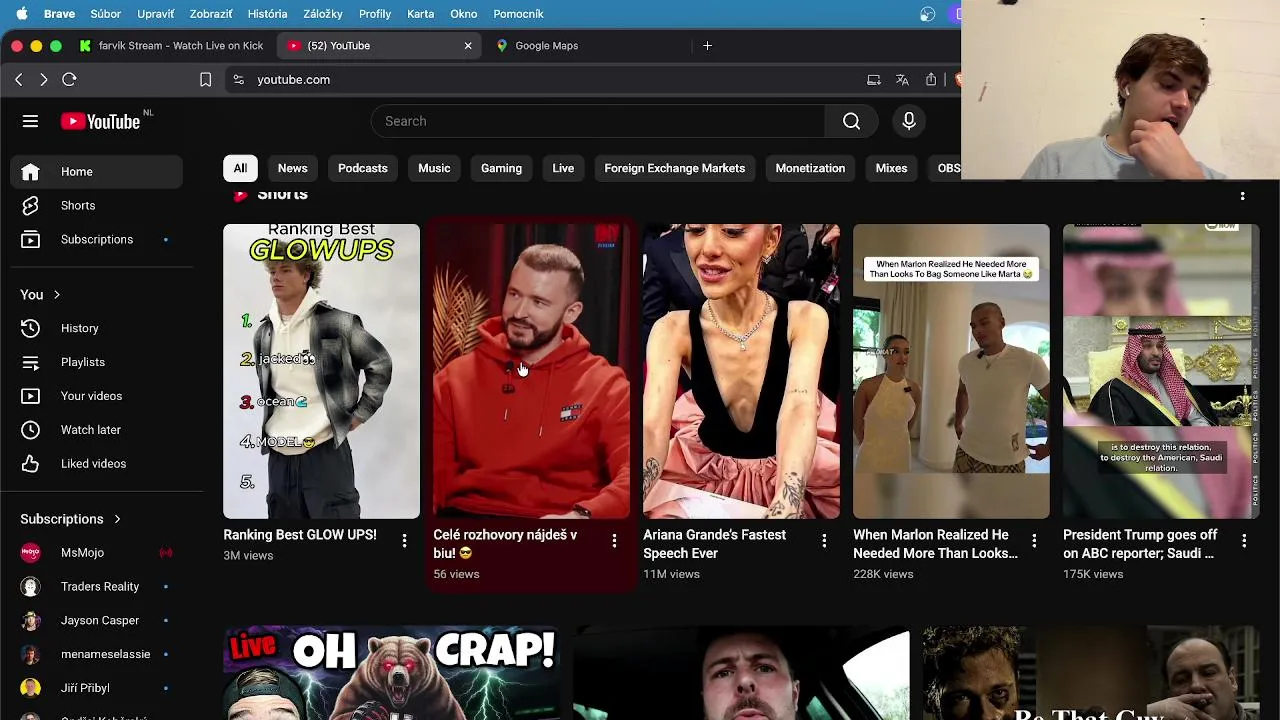Screen dimensions: 1280x720
Task: Select the Gaming filter chip
Action: 501,168
